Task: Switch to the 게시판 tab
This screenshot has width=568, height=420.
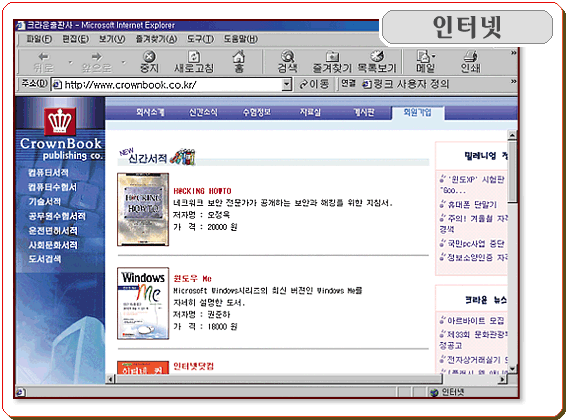Action: pyautogui.click(x=364, y=112)
